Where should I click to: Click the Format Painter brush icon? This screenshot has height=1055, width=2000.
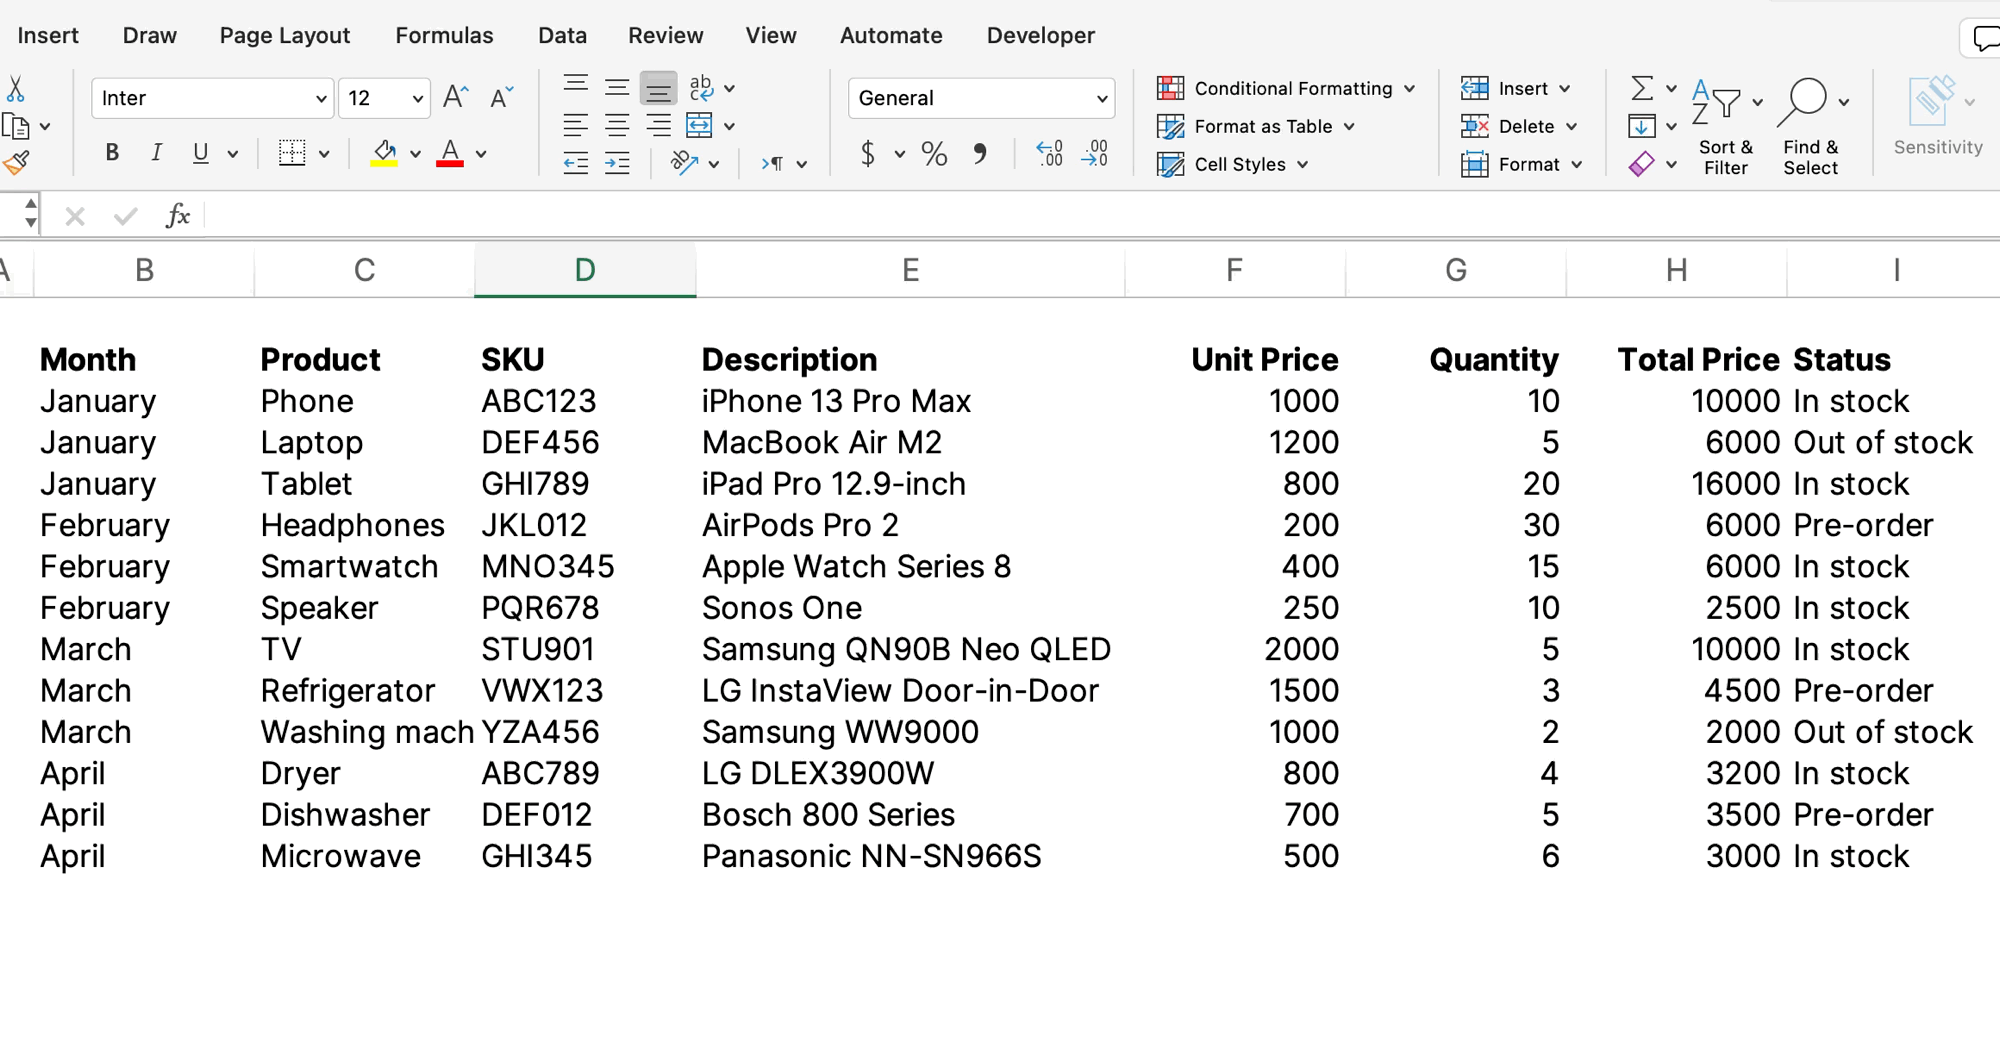16,163
